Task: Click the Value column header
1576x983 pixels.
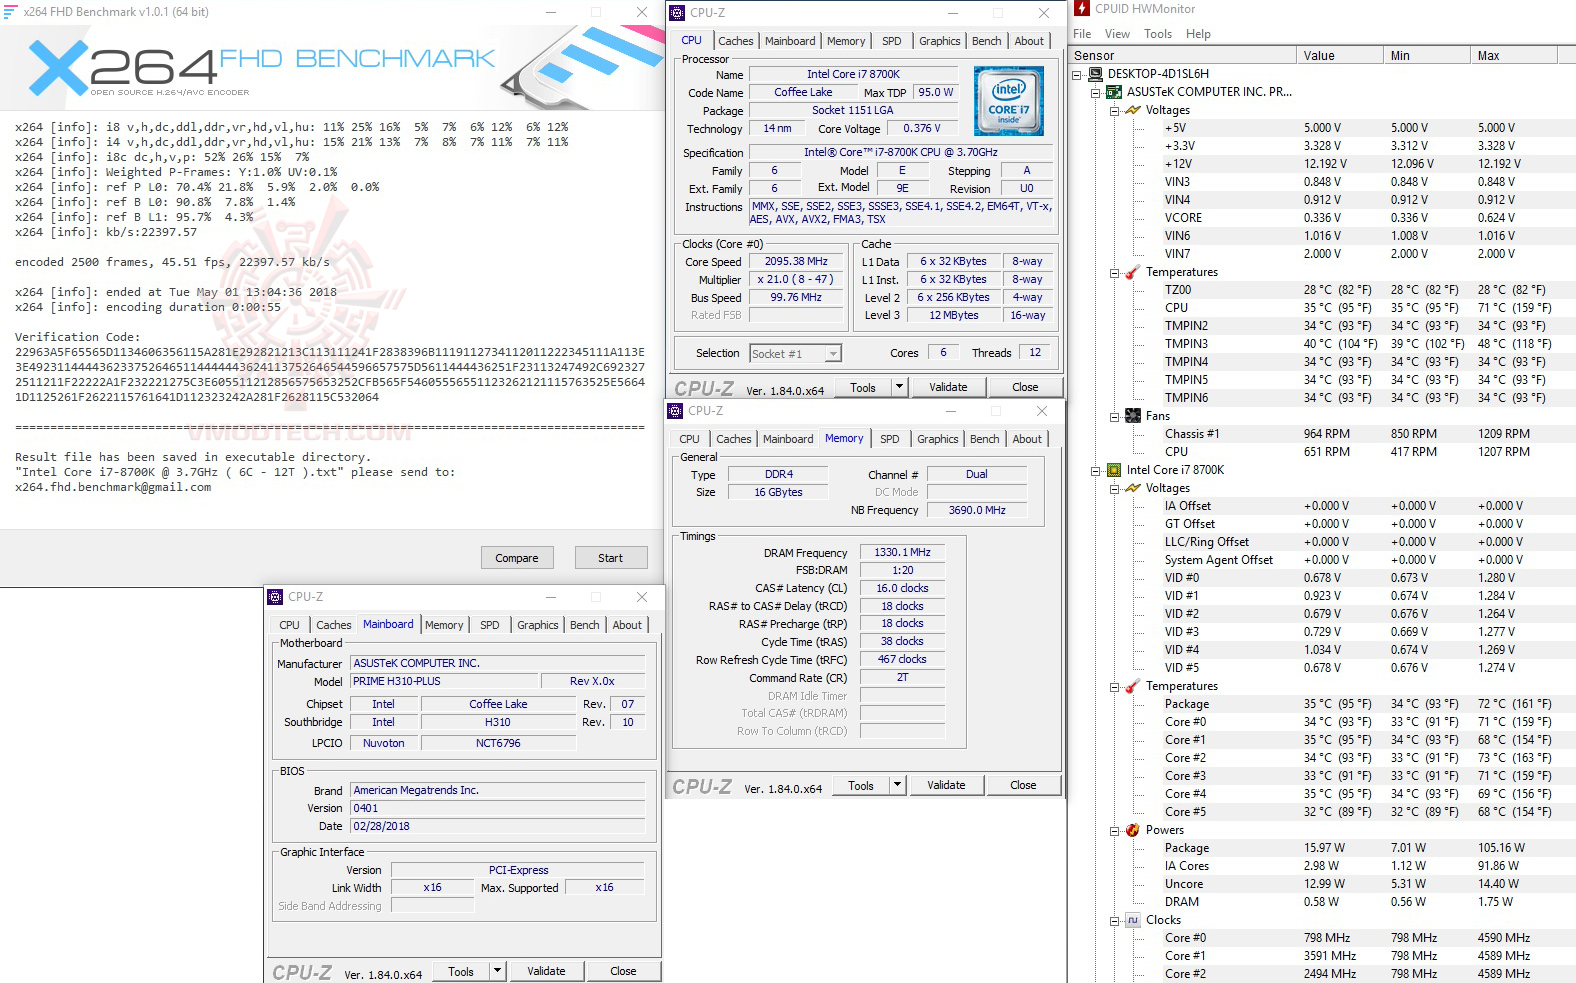Action: tap(1340, 56)
